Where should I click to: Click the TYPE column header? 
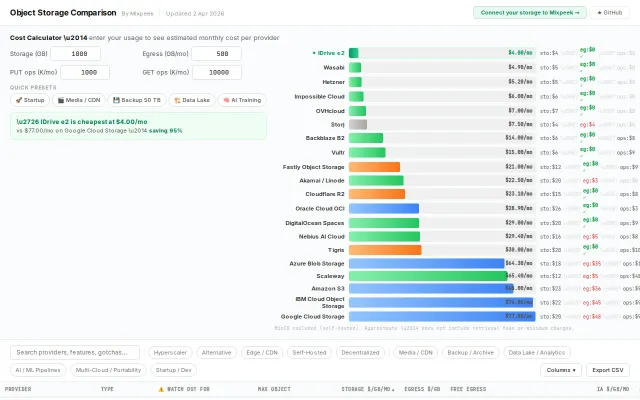point(107,389)
